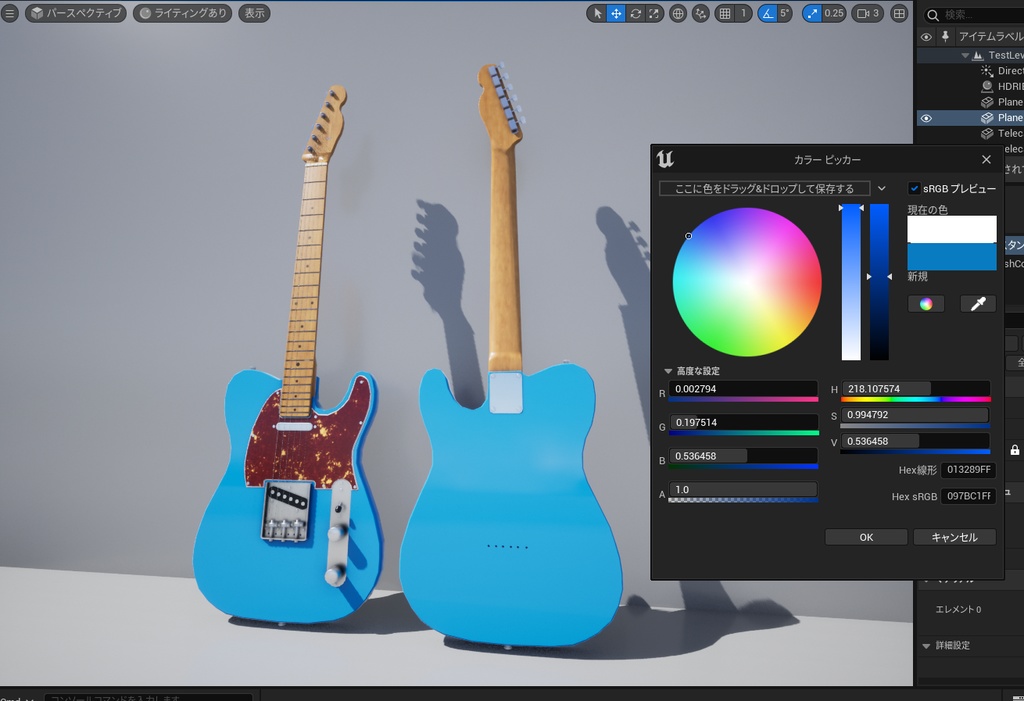Select the Rotate tool in viewport toolbar

tap(635, 14)
